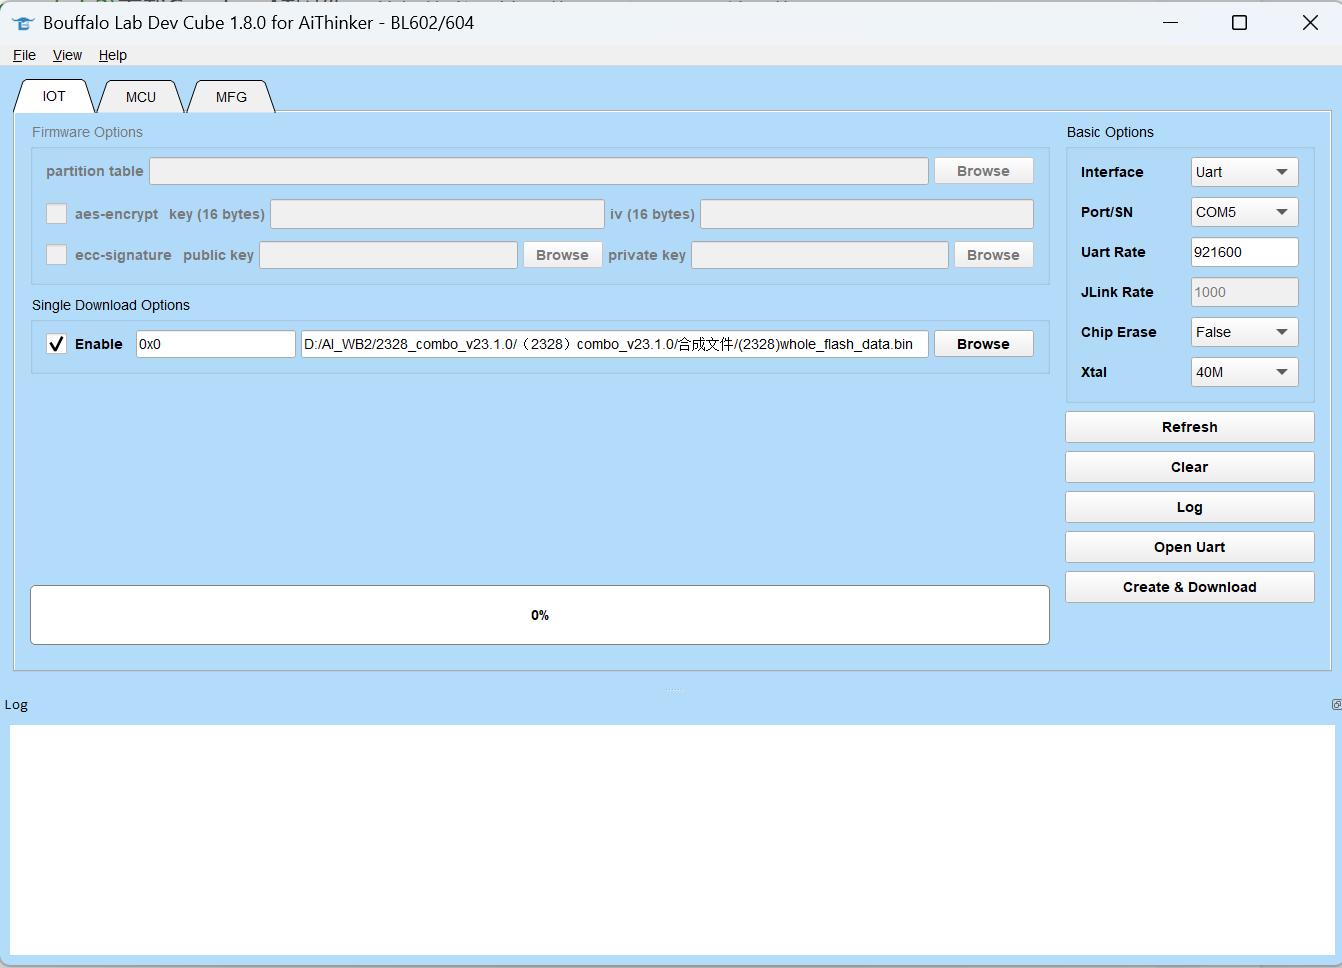Click the 'Single Download Options' heading
This screenshot has height=968, width=1342.
point(111,305)
